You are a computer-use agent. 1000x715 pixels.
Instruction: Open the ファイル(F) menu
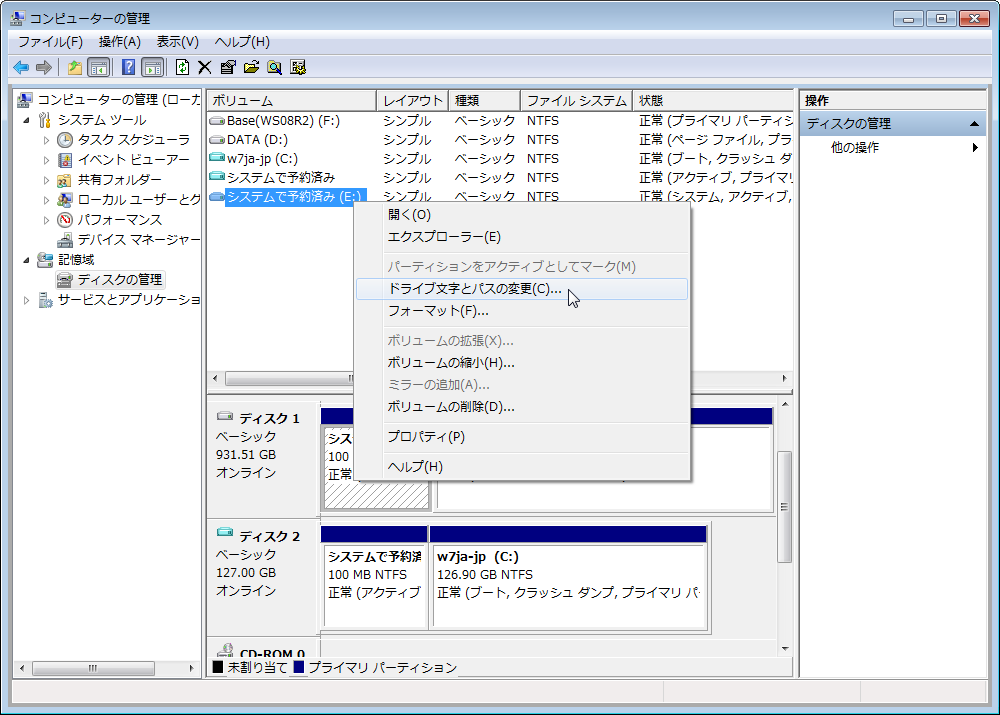(x=50, y=42)
